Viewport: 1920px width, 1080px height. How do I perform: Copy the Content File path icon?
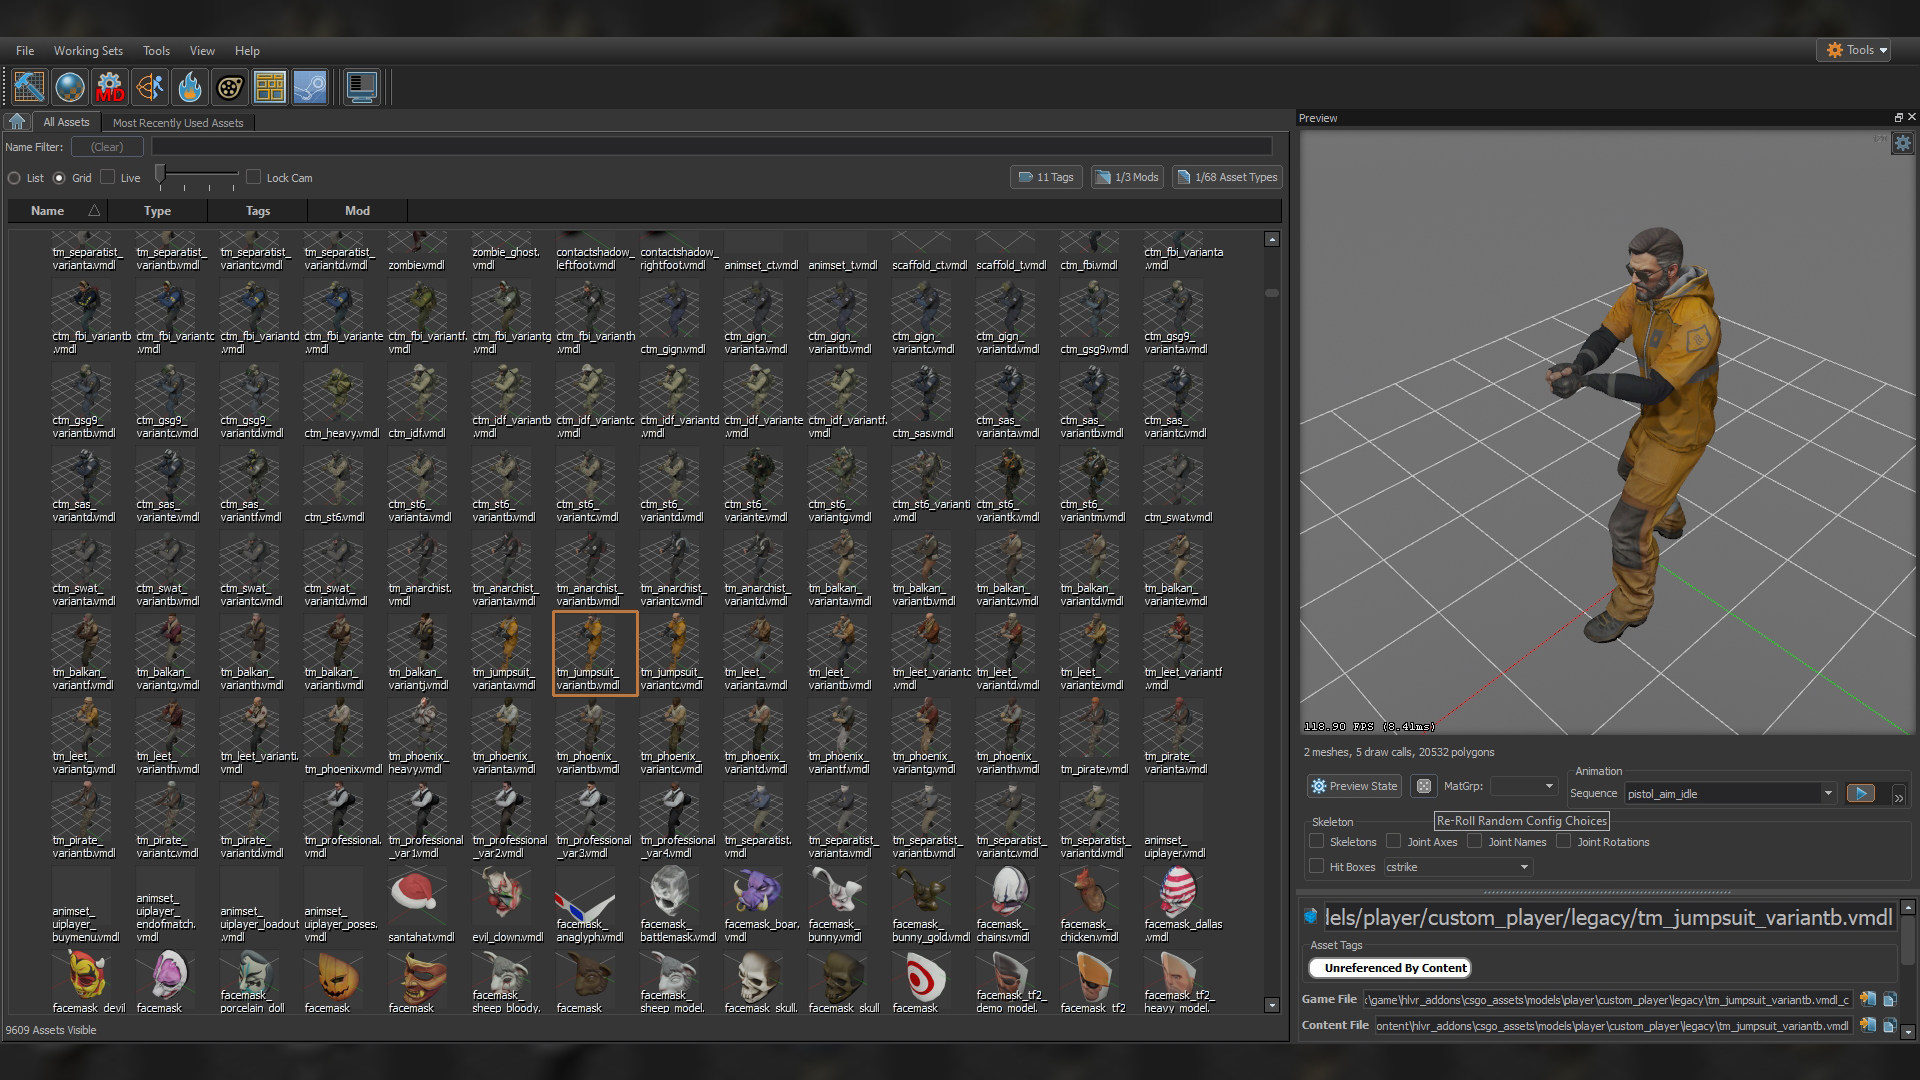point(1890,1025)
